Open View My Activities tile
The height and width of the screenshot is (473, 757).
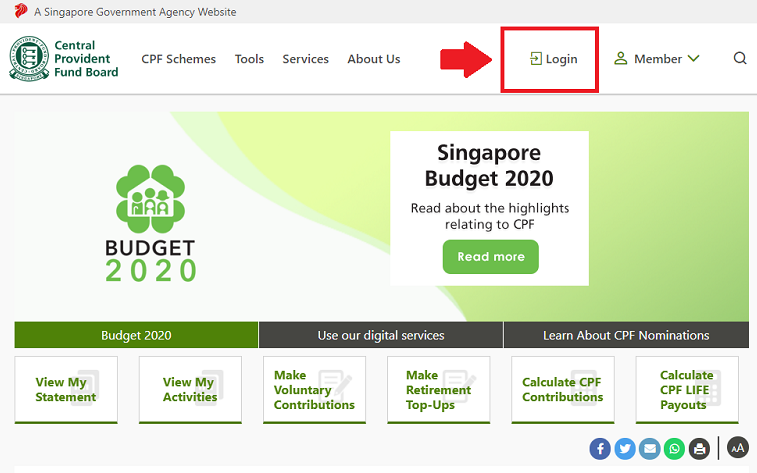click(190, 390)
